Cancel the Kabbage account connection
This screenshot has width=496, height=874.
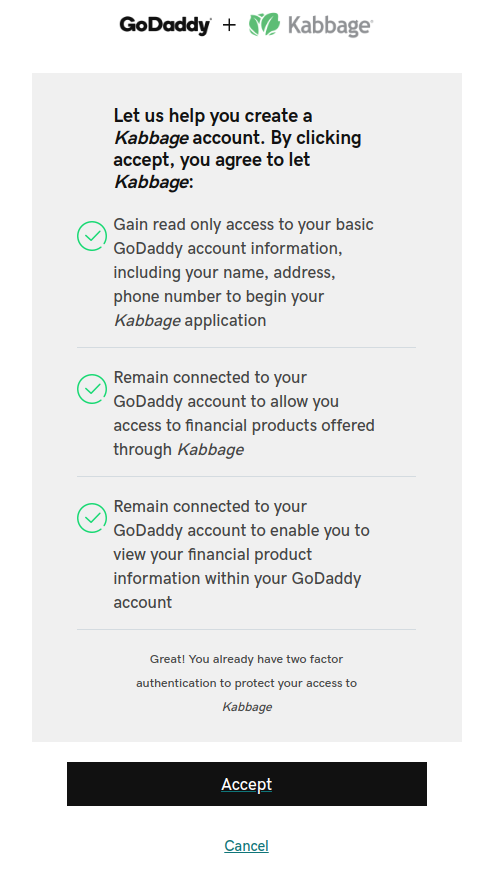[x=246, y=846]
